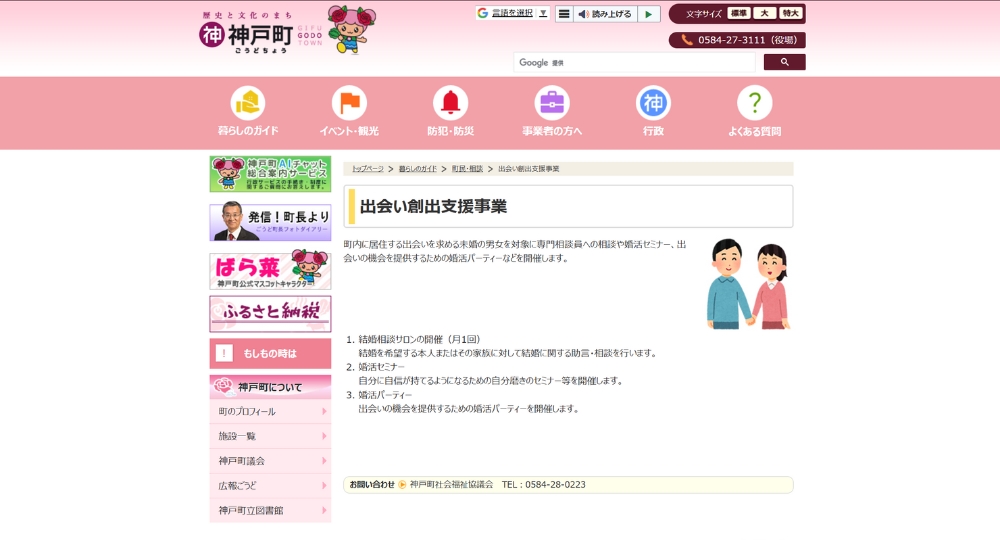Screen dimensions: 1000x540
Task: Click the 神戸町について section header
Action: point(270,387)
